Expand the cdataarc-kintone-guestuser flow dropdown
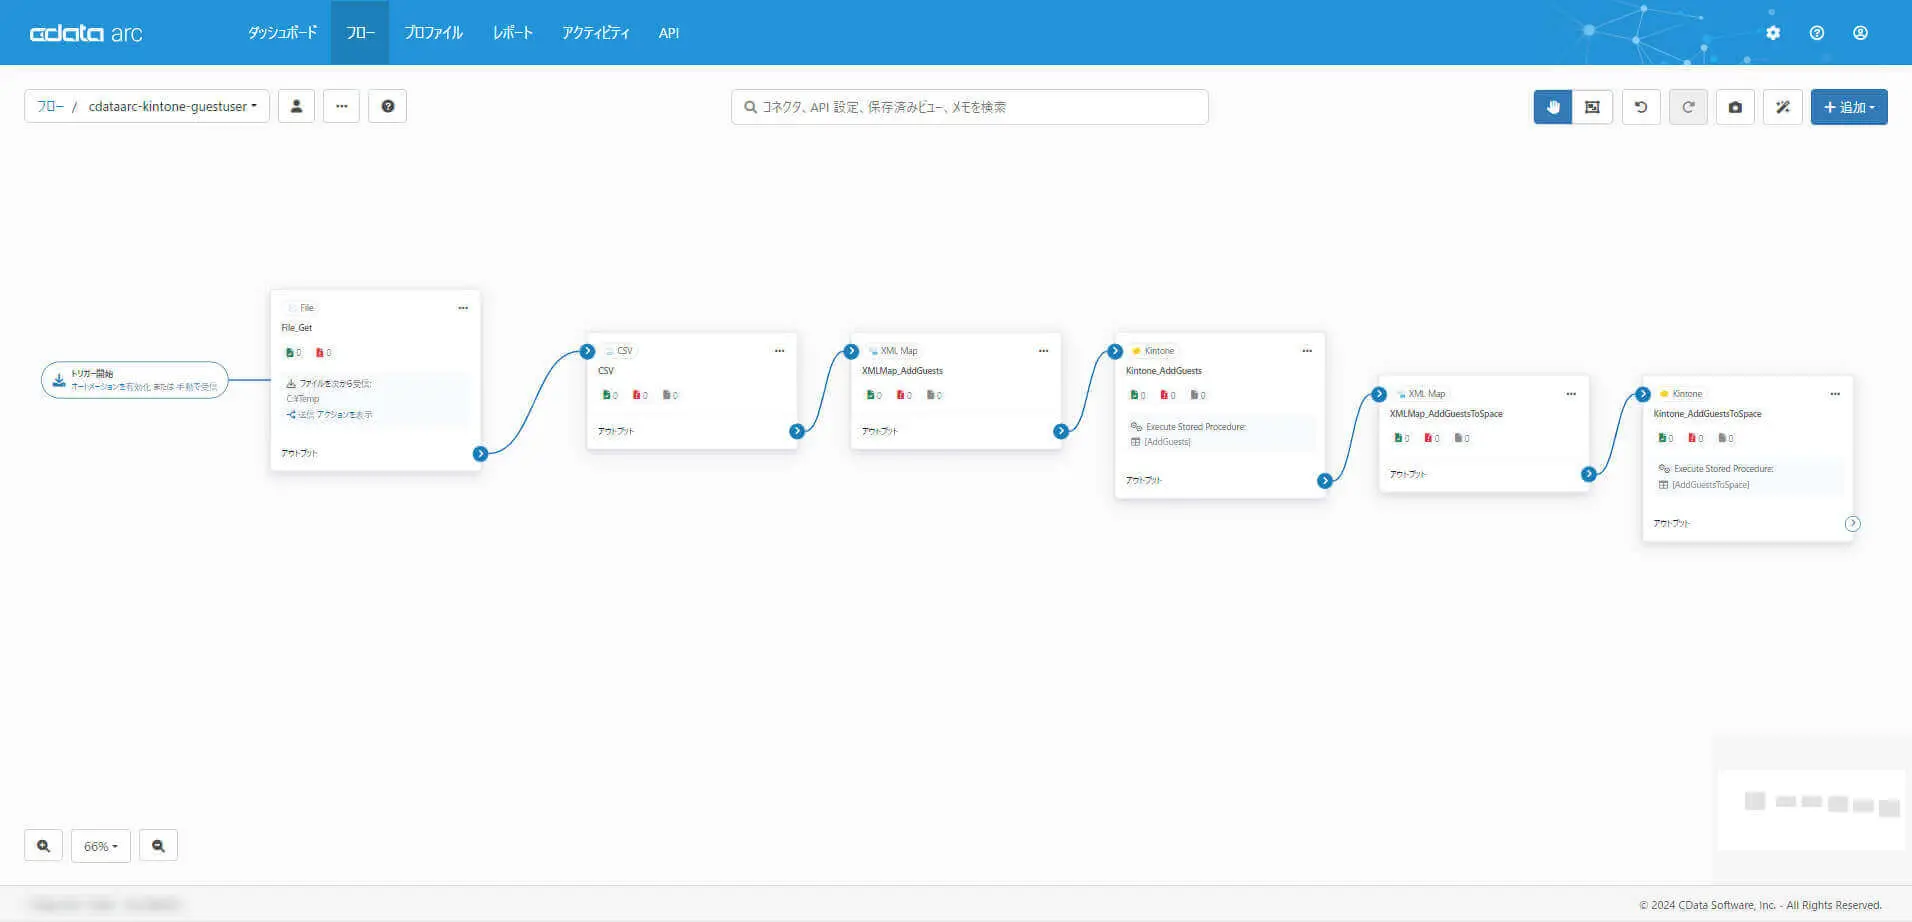The height and width of the screenshot is (922, 1912). click(x=173, y=106)
